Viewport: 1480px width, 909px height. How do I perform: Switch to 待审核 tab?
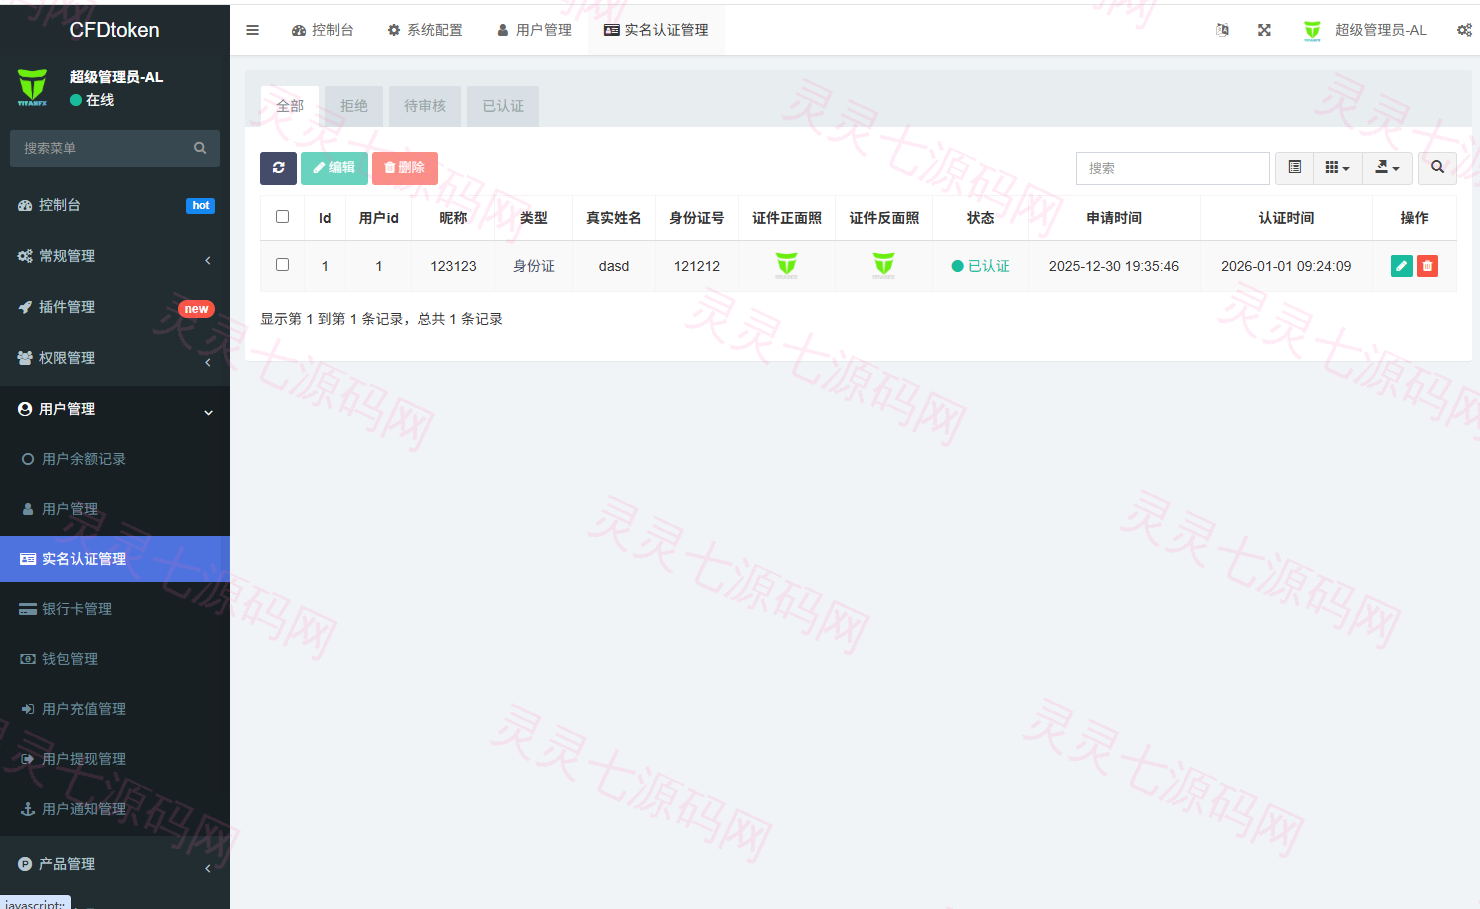coord(425,106)
